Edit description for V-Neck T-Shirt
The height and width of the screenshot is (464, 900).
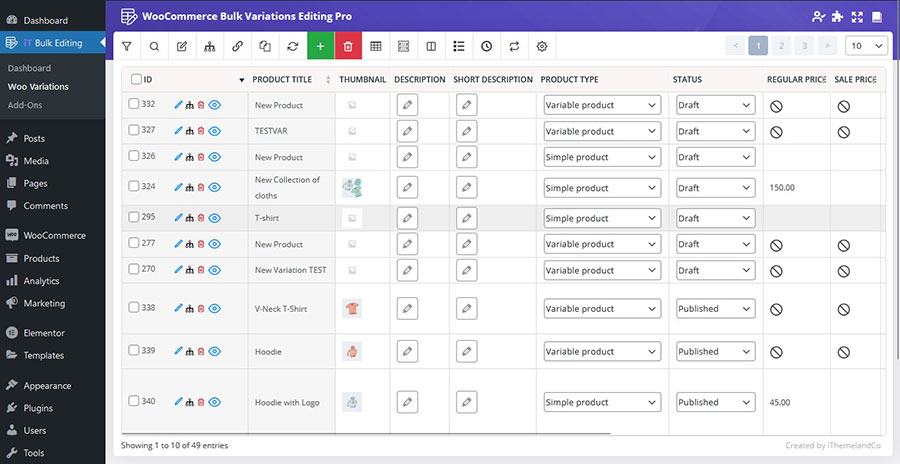coord(407,308)
